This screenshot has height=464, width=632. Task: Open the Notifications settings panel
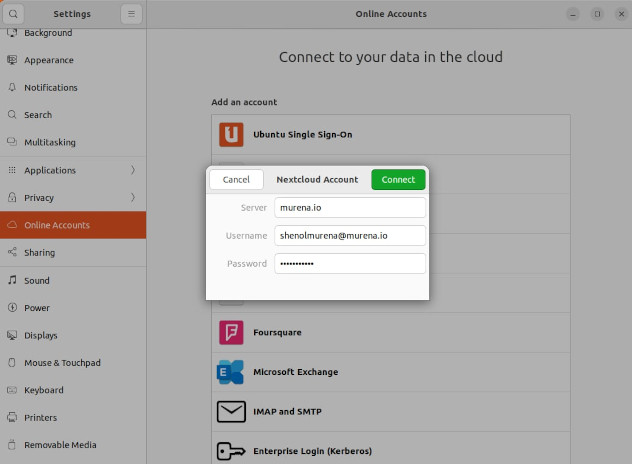(50, 88)
